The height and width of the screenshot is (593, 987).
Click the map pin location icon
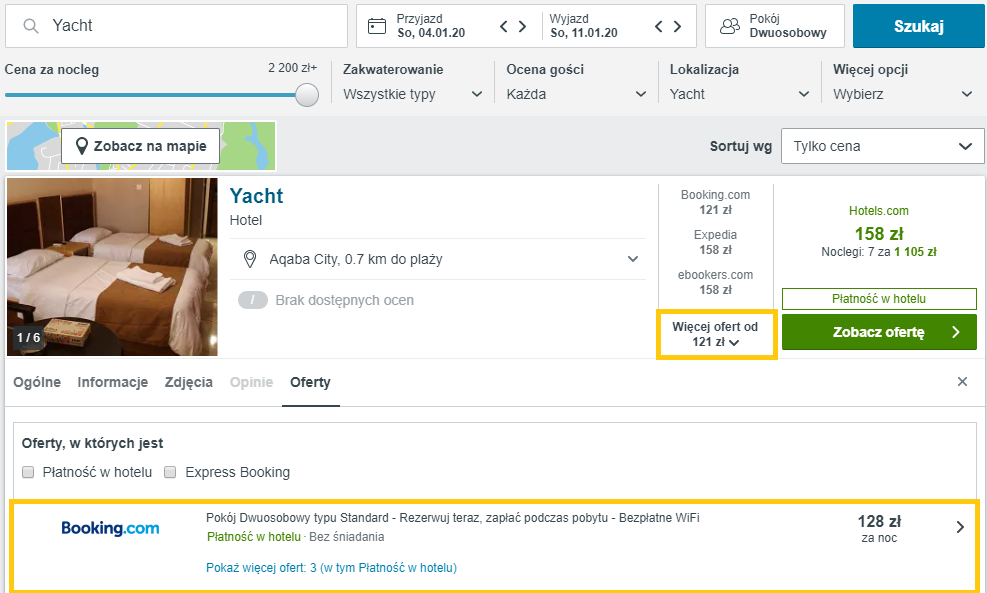point(250,259)
